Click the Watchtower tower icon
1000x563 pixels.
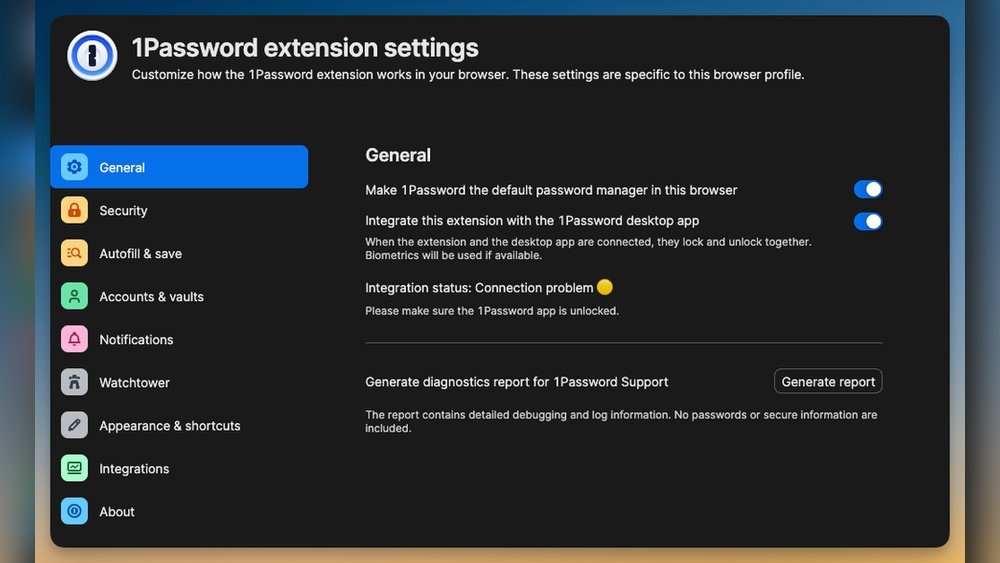click(x=75, y=383)
